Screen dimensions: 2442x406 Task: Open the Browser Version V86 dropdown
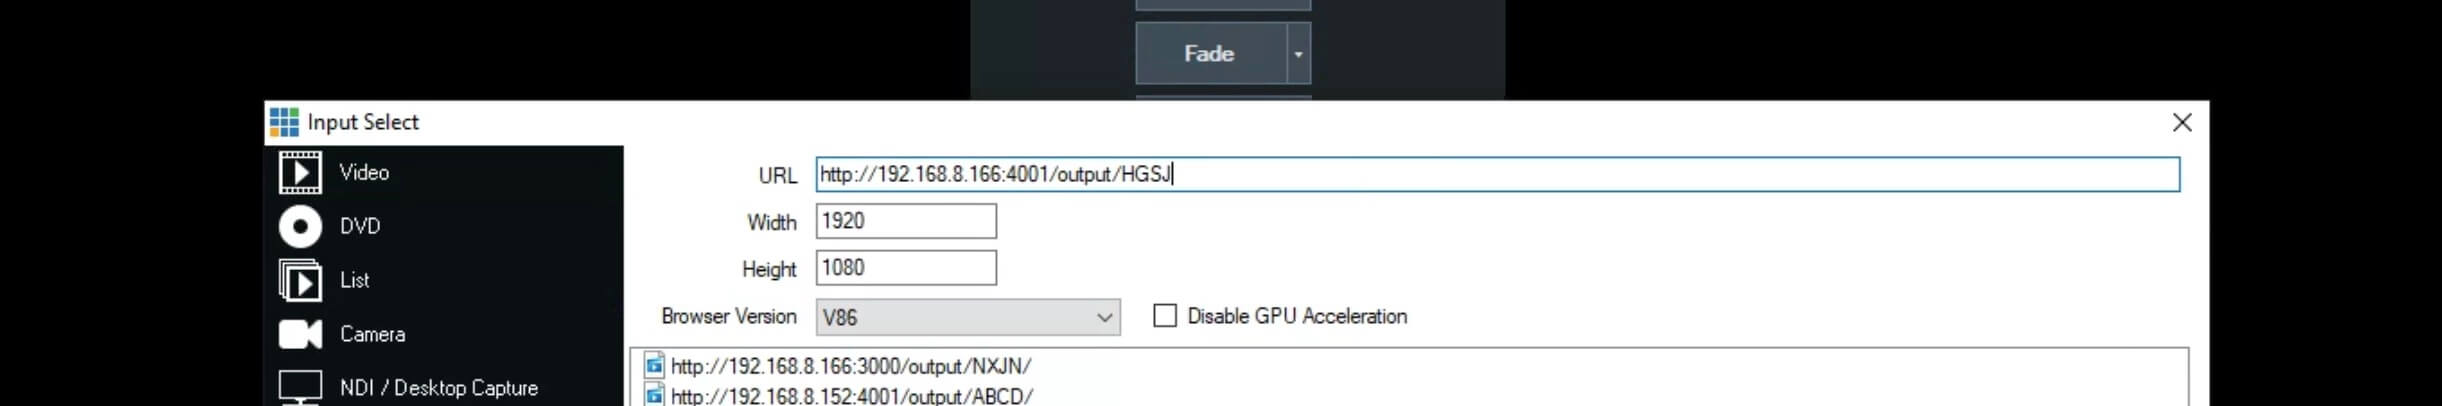968,317
